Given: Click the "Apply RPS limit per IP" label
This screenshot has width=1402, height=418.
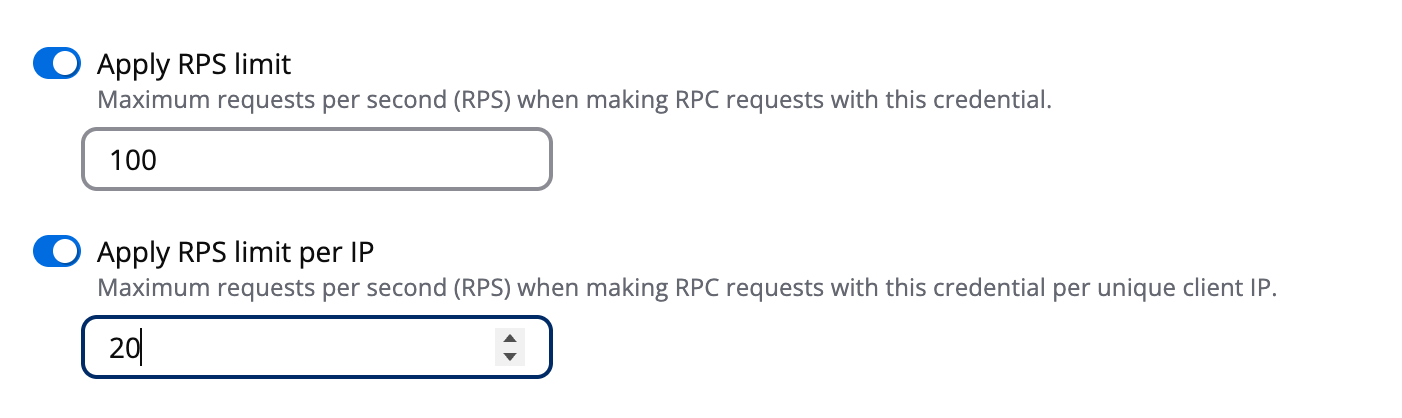Looking at the screenshot, I should pyautogui.click(x=235, y=252).
